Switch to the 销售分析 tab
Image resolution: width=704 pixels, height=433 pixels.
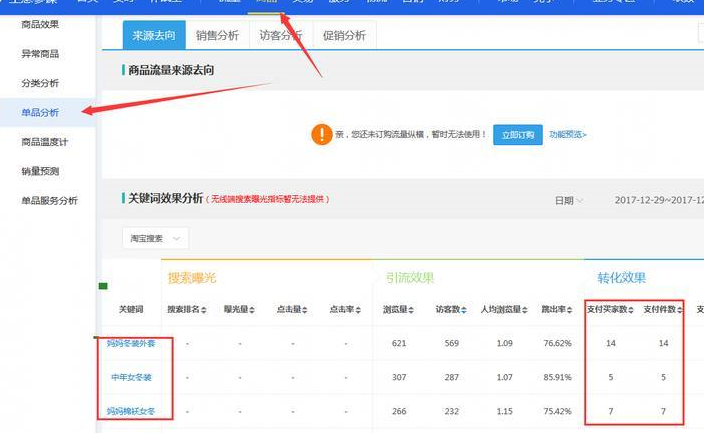[217, 35]
